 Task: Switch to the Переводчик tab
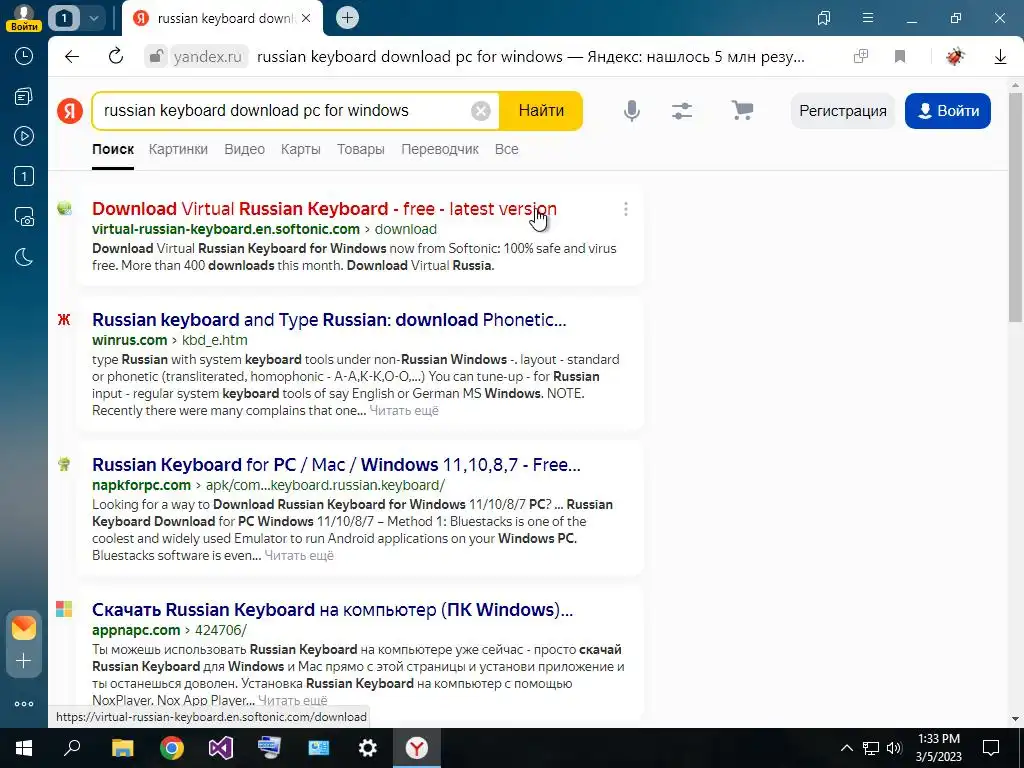click(440, 149)
